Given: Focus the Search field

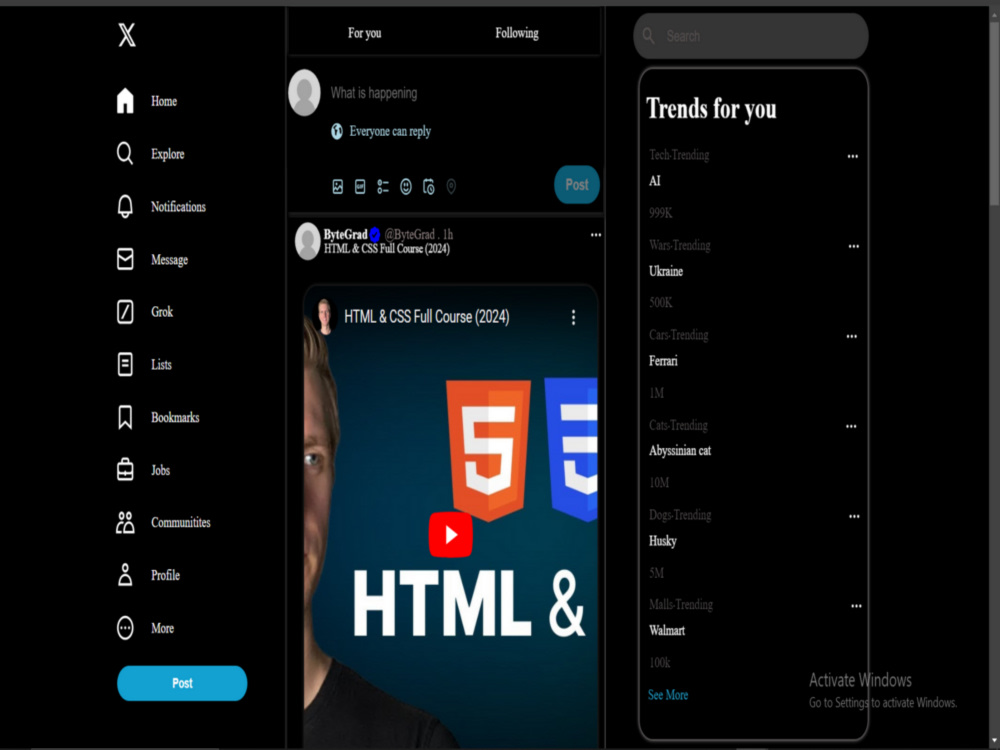Looking at the screenshot, I should point(751,36).
